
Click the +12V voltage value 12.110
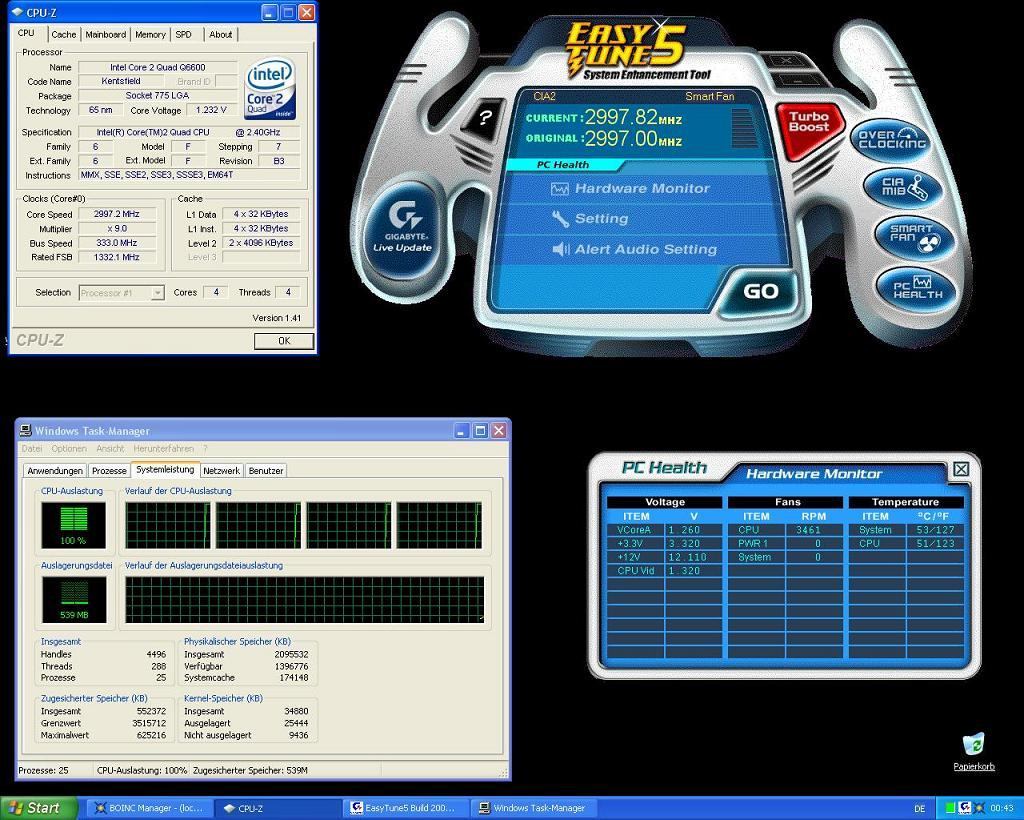pos(687,558)
